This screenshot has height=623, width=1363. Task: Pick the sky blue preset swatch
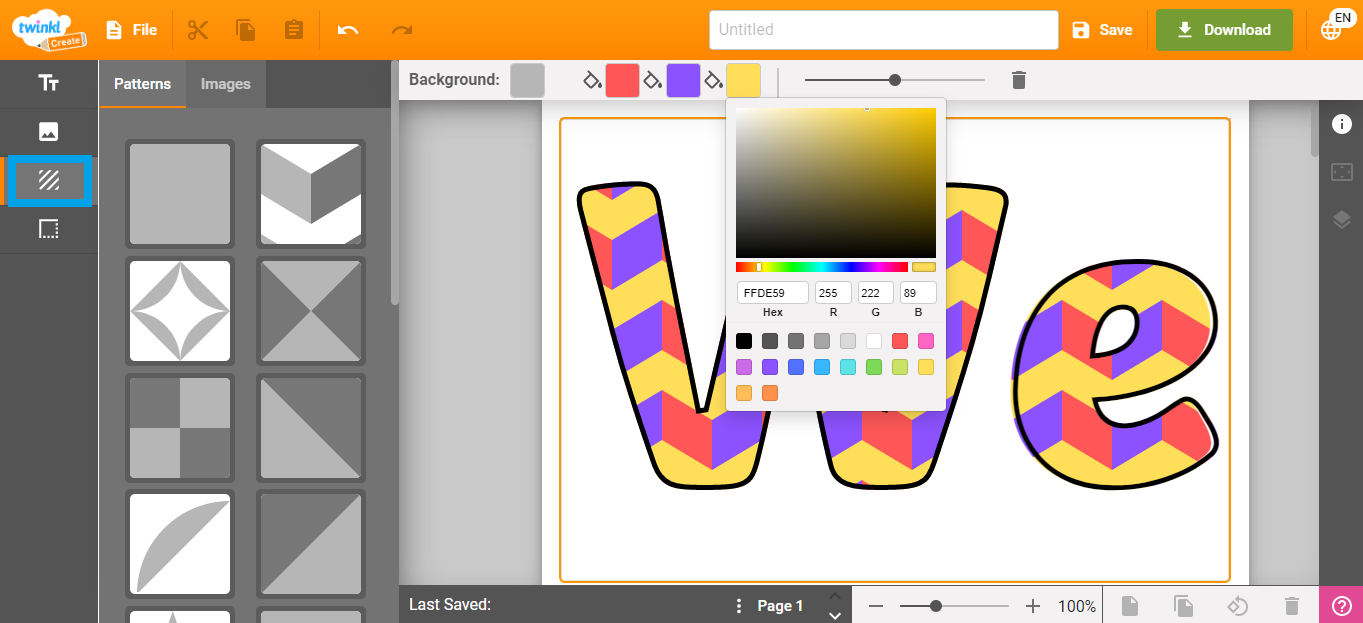pyautogui.click(x=822, y=367)
